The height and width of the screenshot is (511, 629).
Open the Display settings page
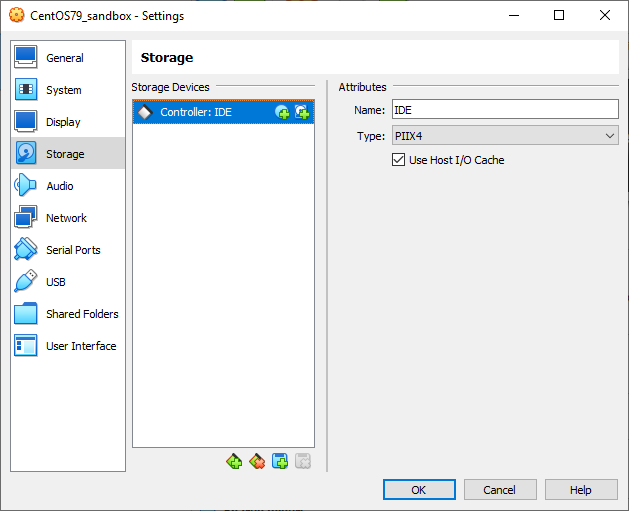pos(63,122)
